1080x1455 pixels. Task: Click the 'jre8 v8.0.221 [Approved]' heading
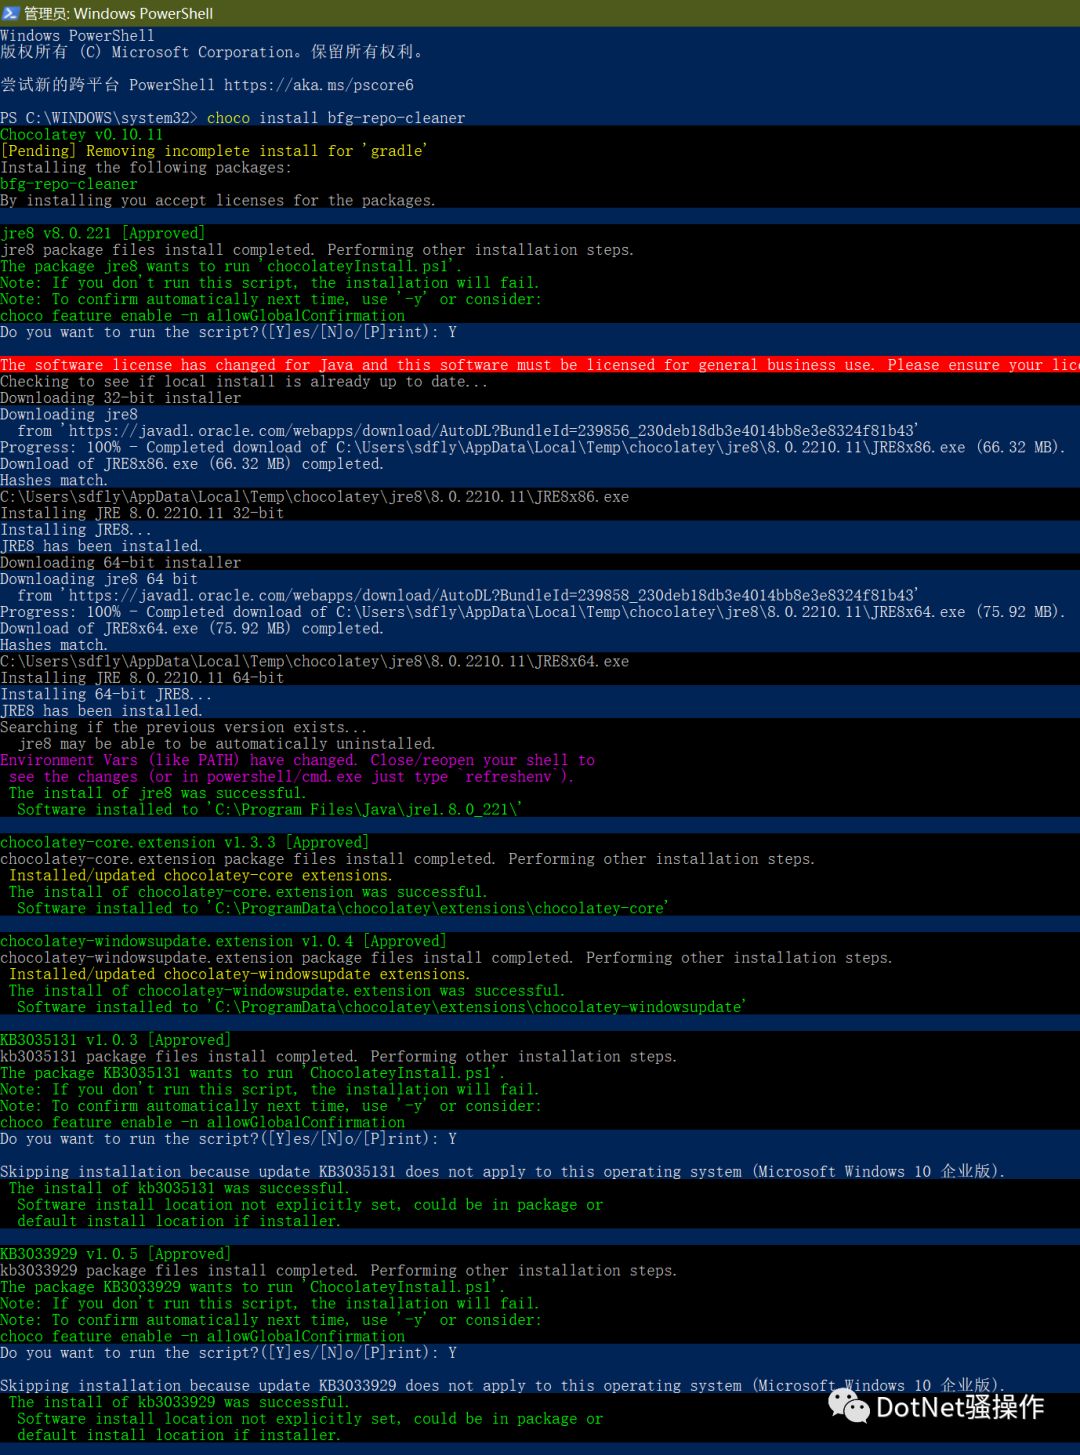click(102, 233)
